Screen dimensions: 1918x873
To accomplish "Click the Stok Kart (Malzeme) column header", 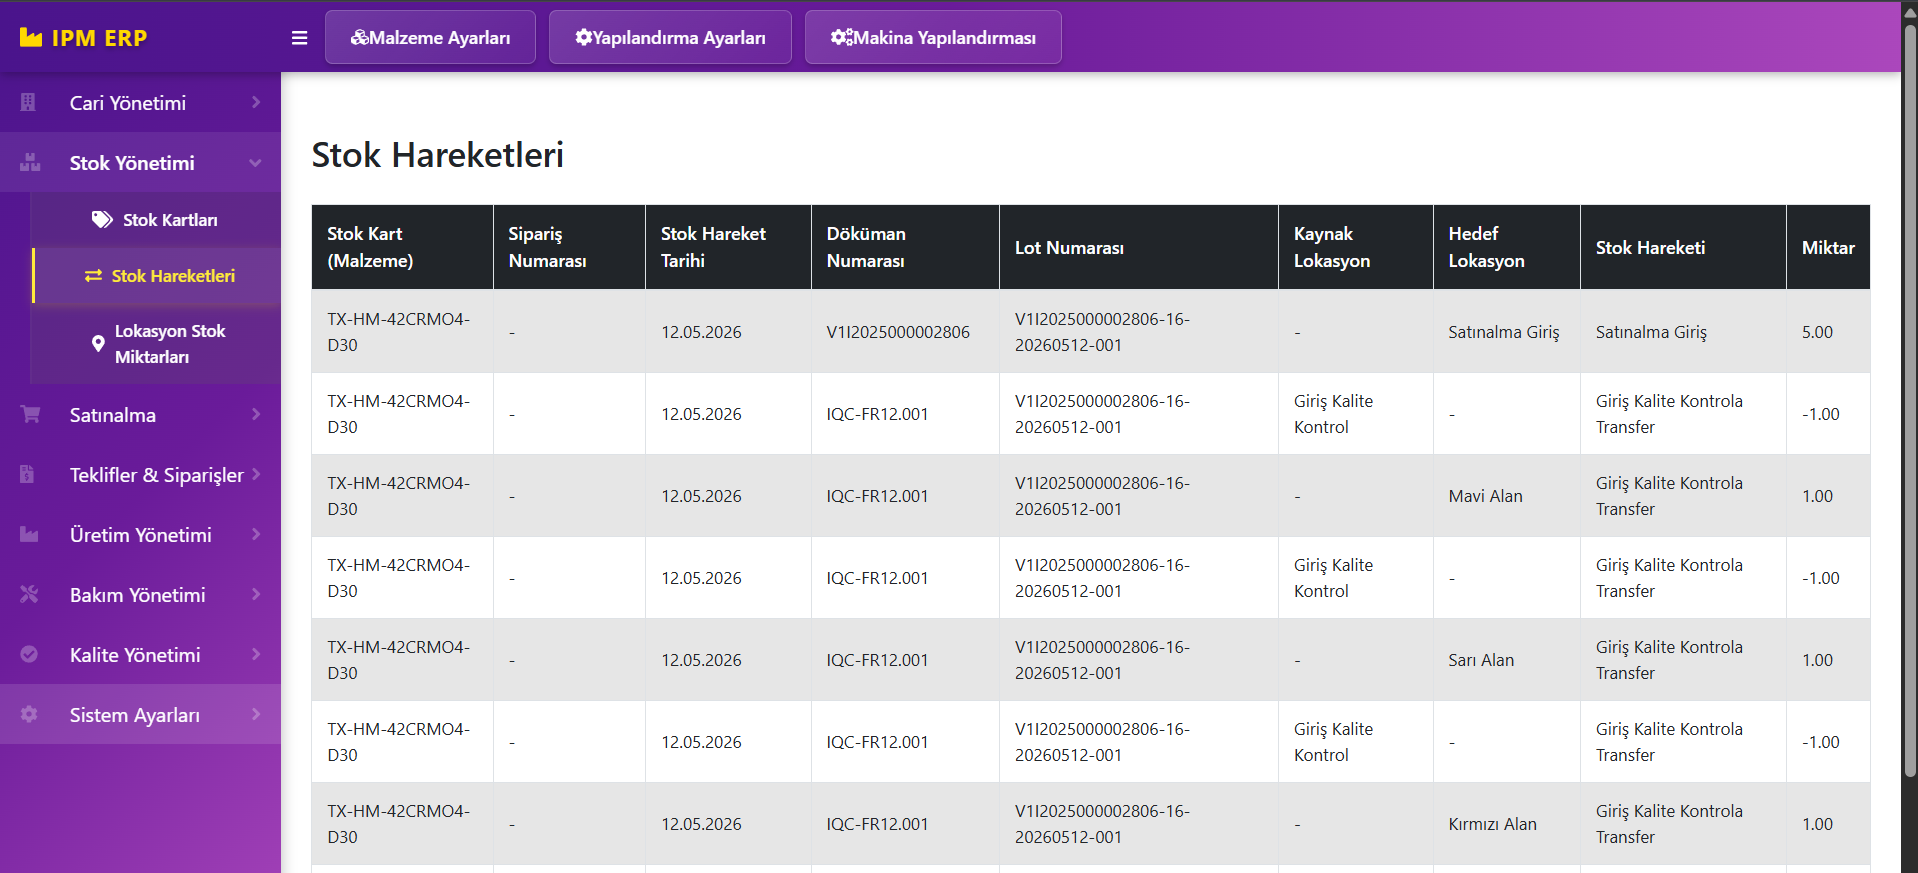I will (x=402, y=247).
